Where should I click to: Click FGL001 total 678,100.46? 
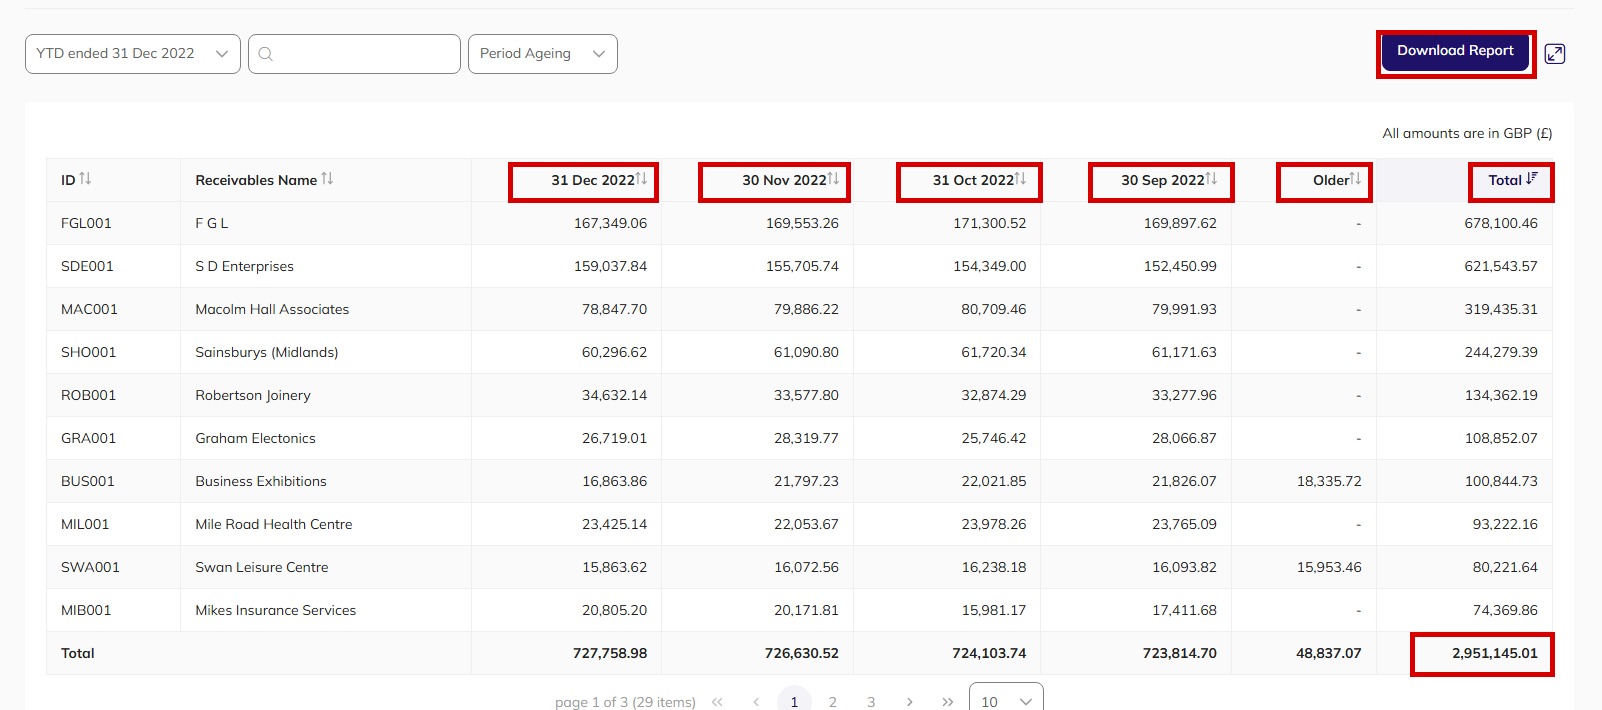click(x=1501, y=223)
